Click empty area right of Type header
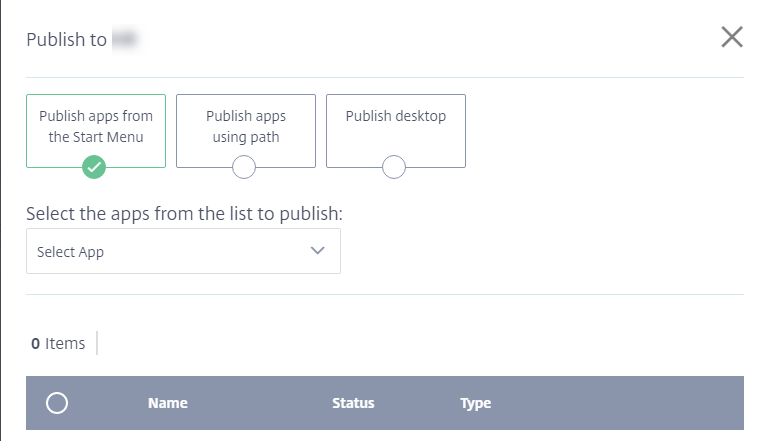 point(620,404)
